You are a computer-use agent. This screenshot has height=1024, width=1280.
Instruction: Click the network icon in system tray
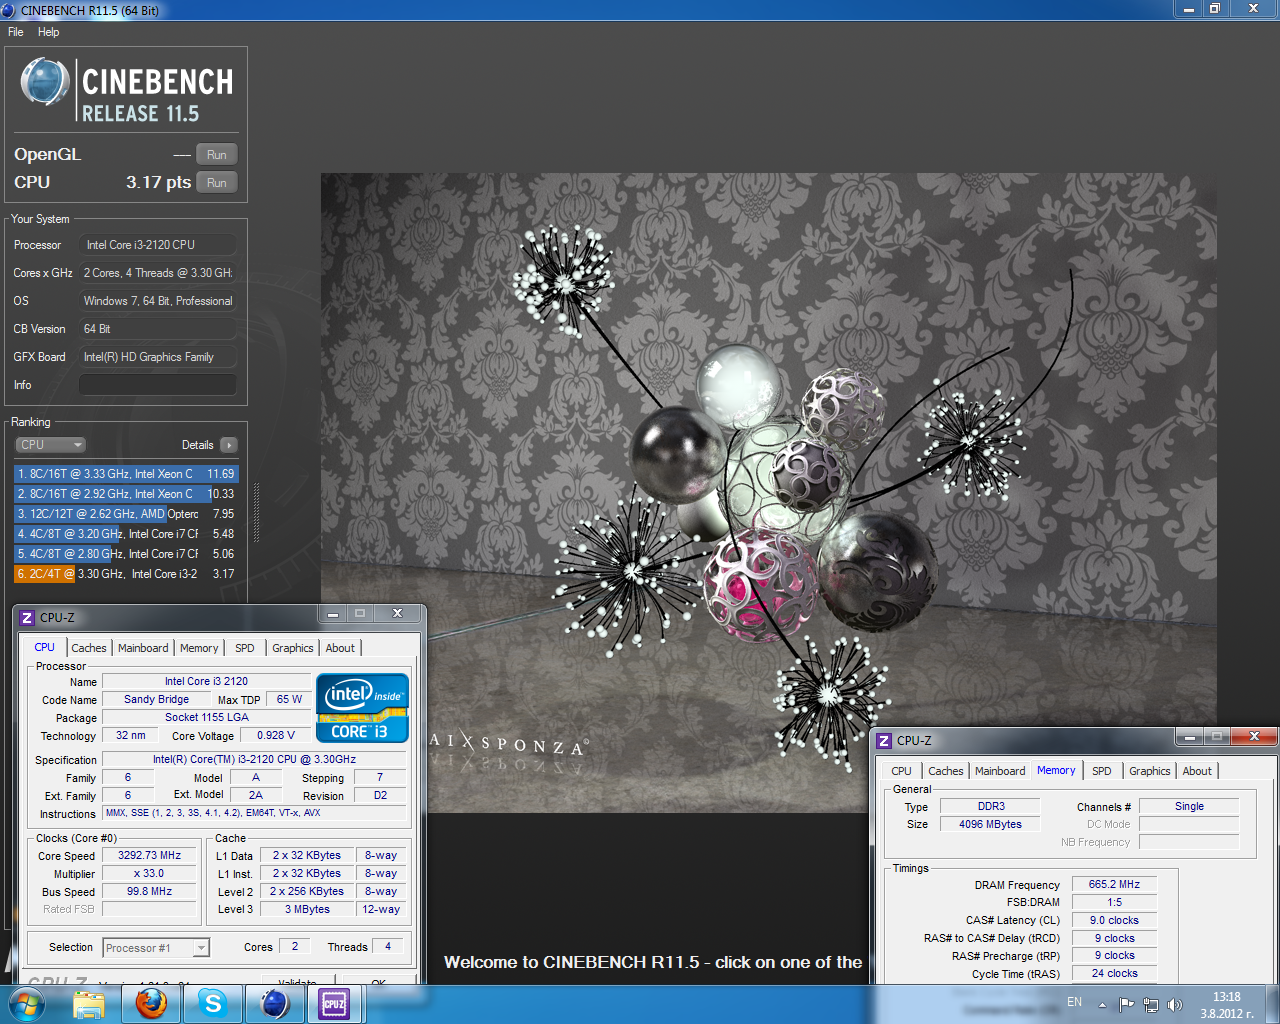click(x=1151, y=1004)
